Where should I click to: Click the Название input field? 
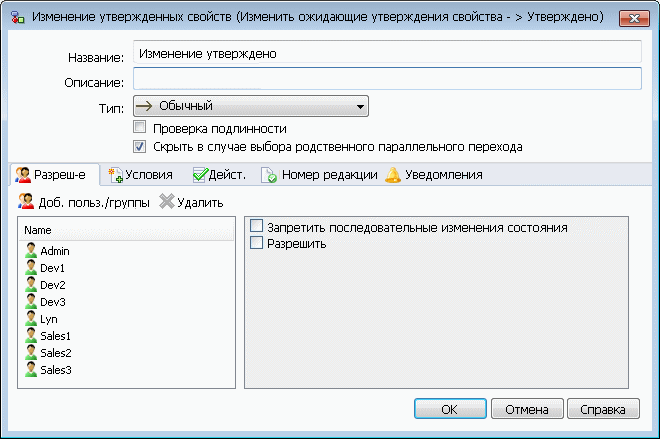387,53
